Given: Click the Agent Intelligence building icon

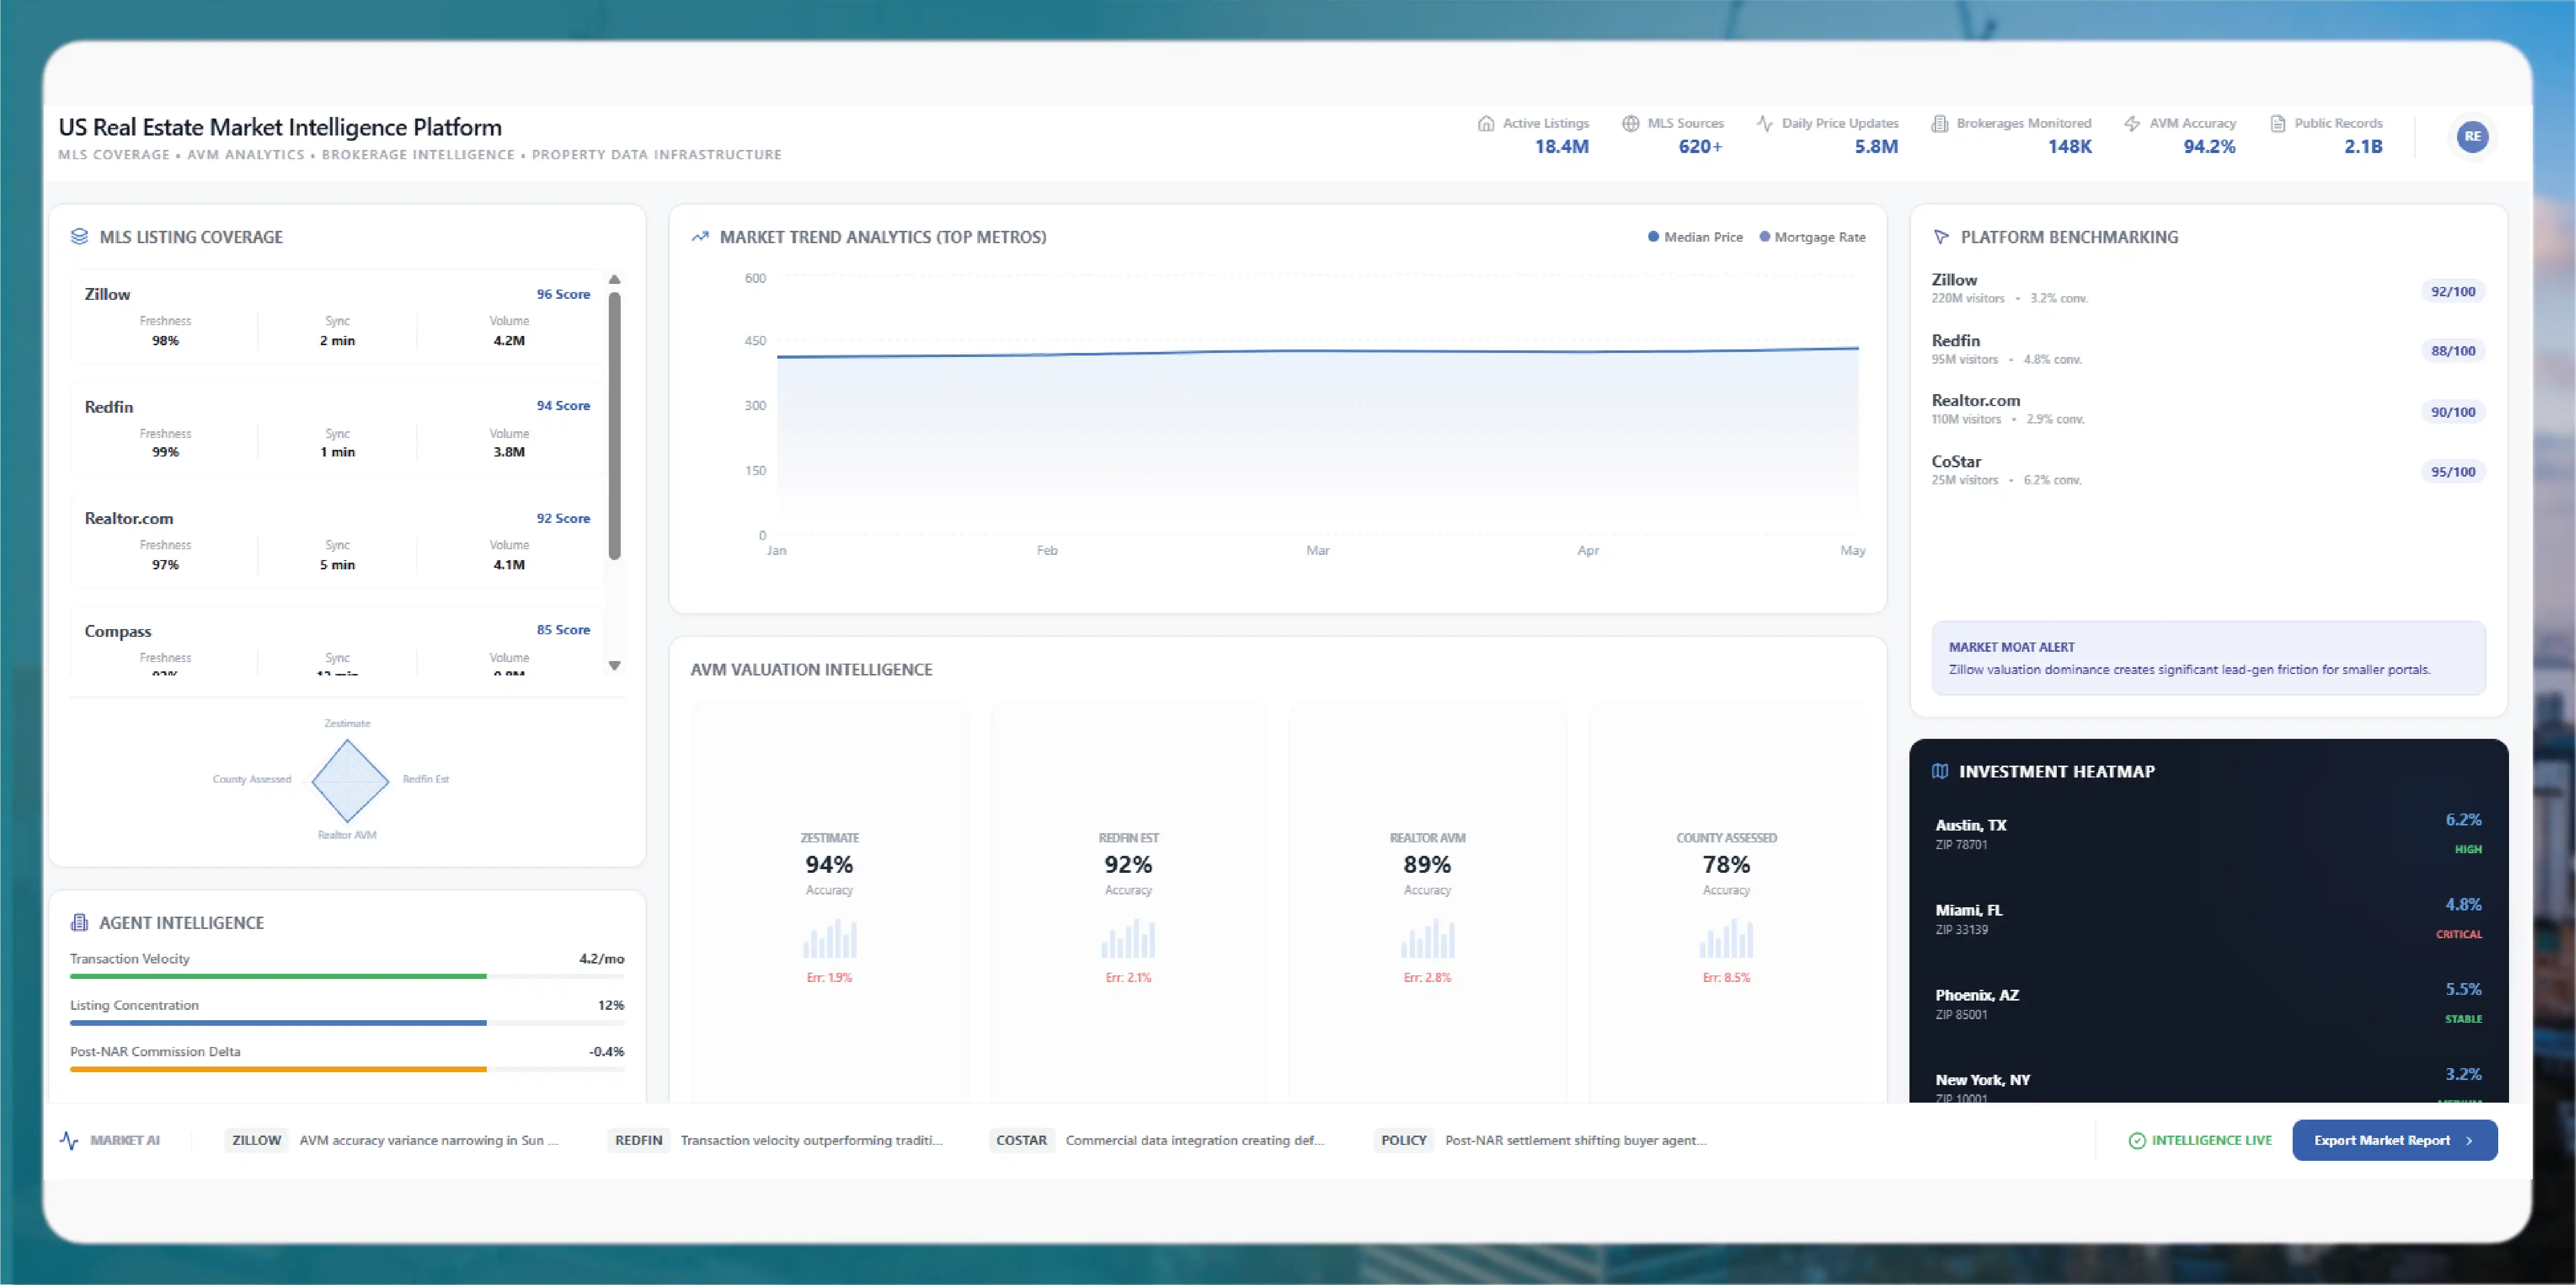Looking at the screenshot, I should click(x=80, y=923).
